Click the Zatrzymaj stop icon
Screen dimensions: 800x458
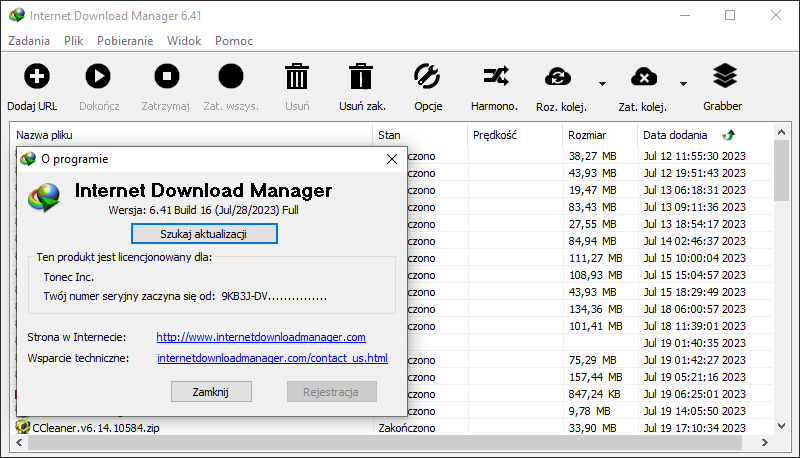pyautogui.click(x=167, y=77)
